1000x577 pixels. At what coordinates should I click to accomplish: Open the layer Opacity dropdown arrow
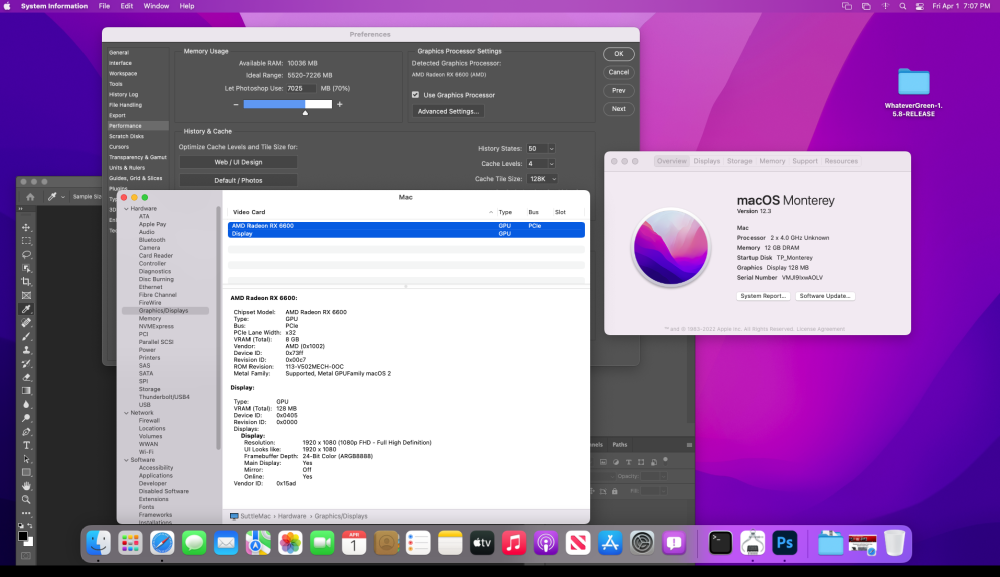pos(663,476)
